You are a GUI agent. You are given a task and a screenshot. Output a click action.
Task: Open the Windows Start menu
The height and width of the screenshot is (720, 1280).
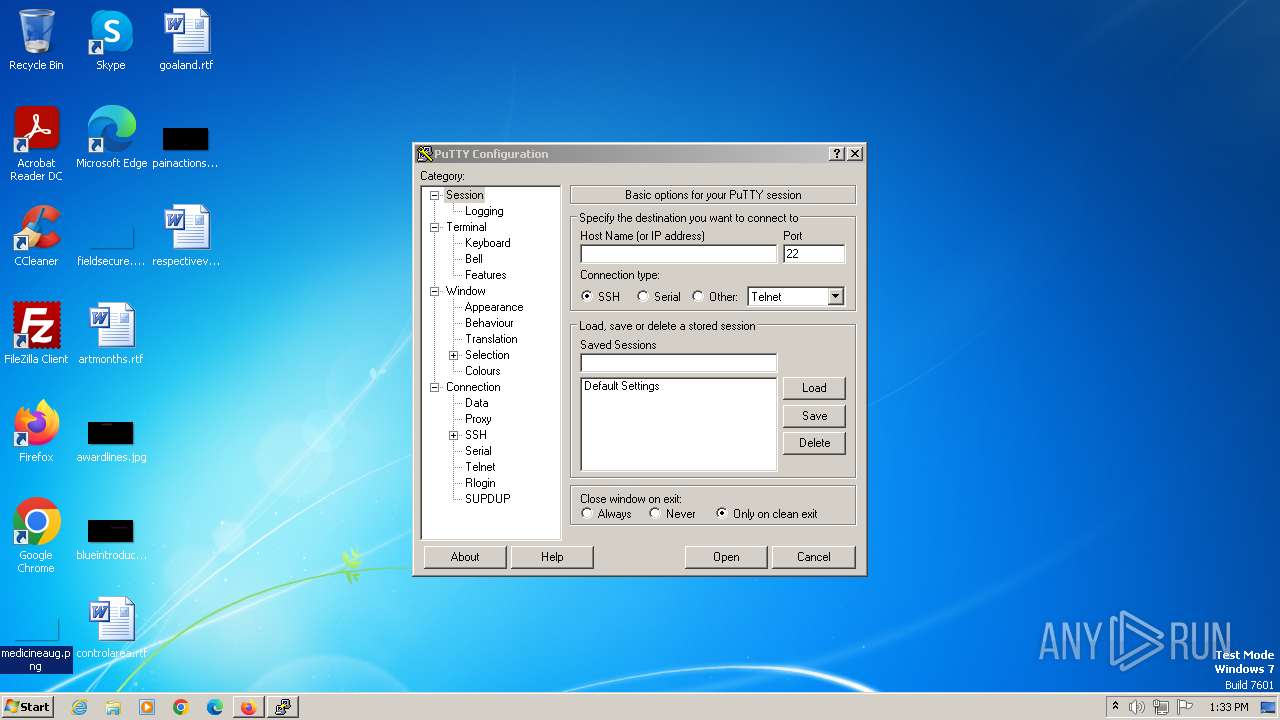27,707
